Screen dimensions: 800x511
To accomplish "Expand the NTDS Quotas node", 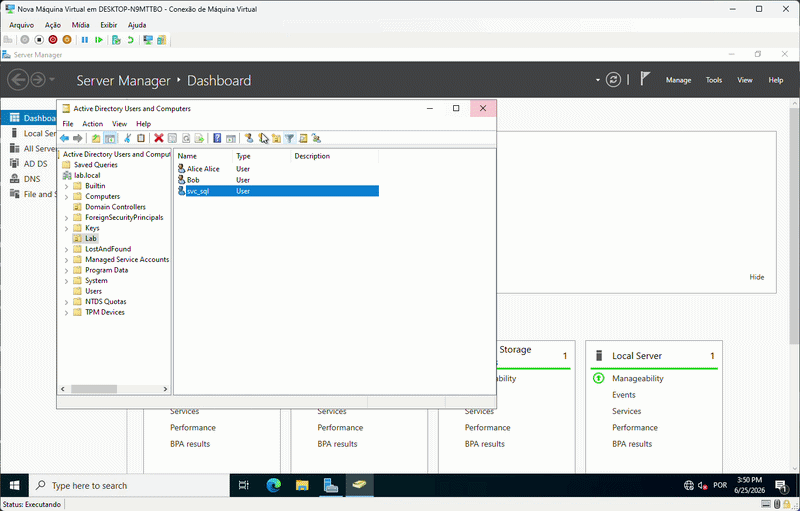I will tap(66, 302).
